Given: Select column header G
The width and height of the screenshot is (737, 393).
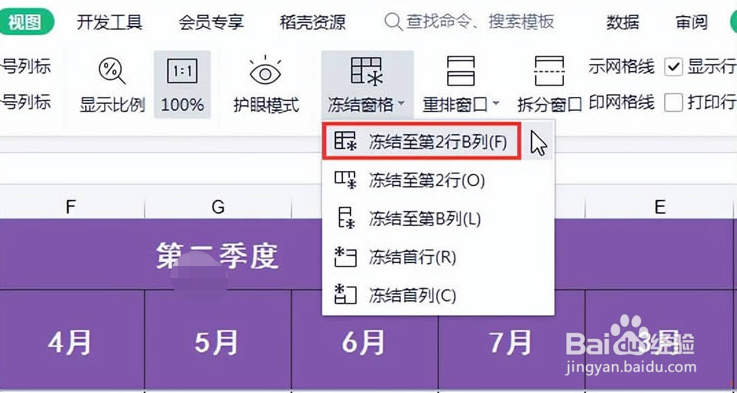Looking at the screenshot, I should [218, 207].
